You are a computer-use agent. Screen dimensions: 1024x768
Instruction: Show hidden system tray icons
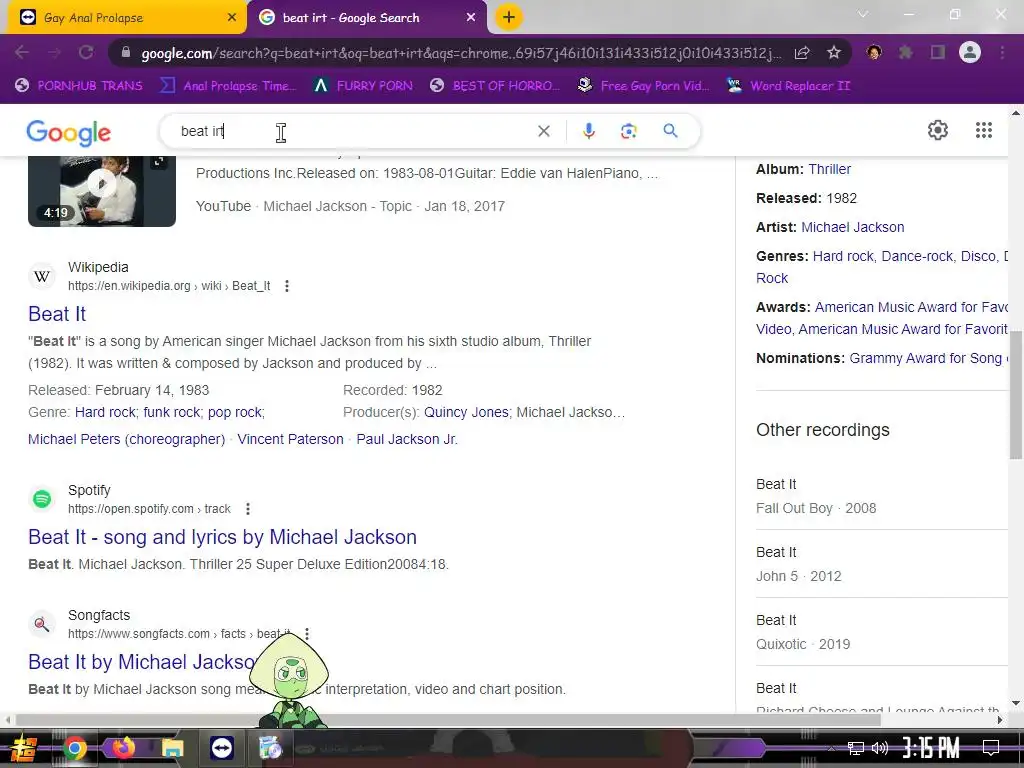831,748
